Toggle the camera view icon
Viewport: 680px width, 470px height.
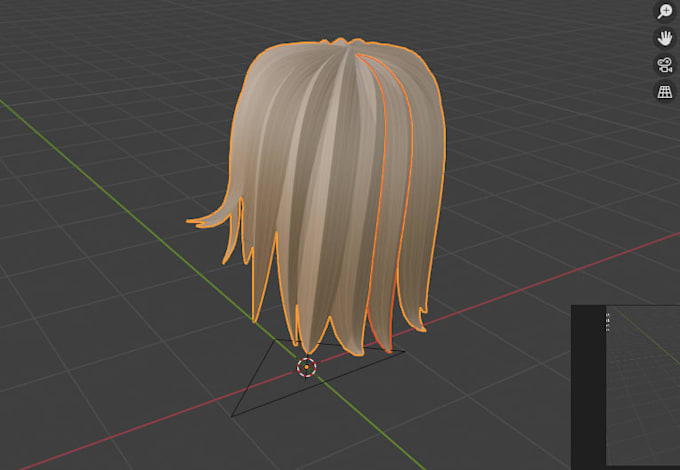tap(664, 65)
